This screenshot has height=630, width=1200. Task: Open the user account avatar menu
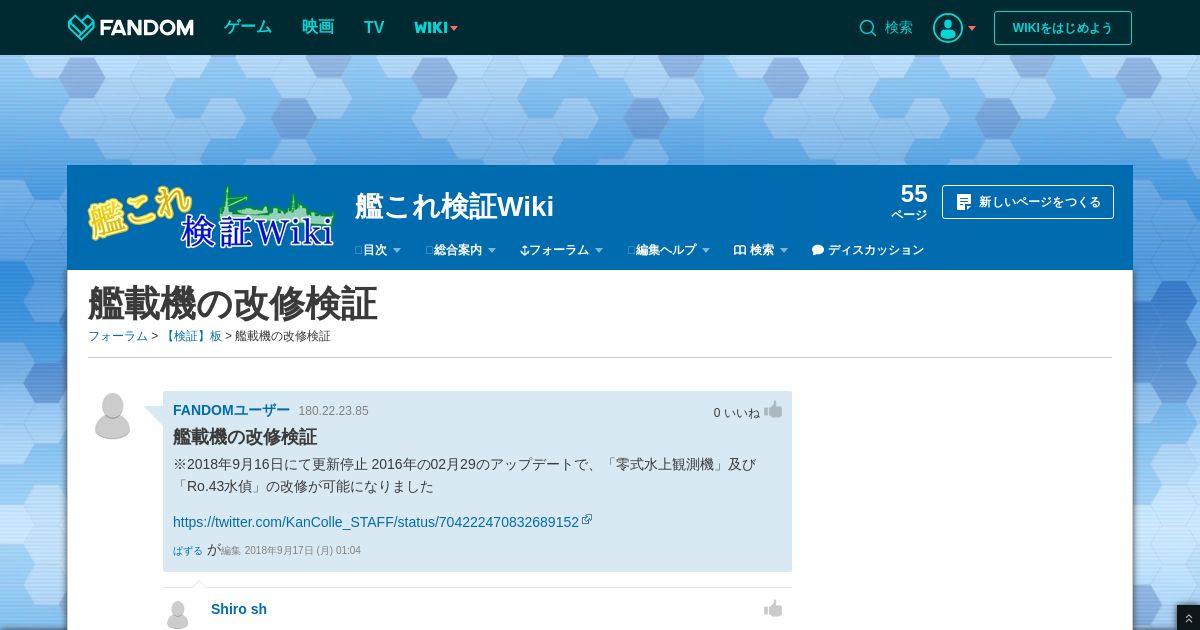tap(948, 28)
